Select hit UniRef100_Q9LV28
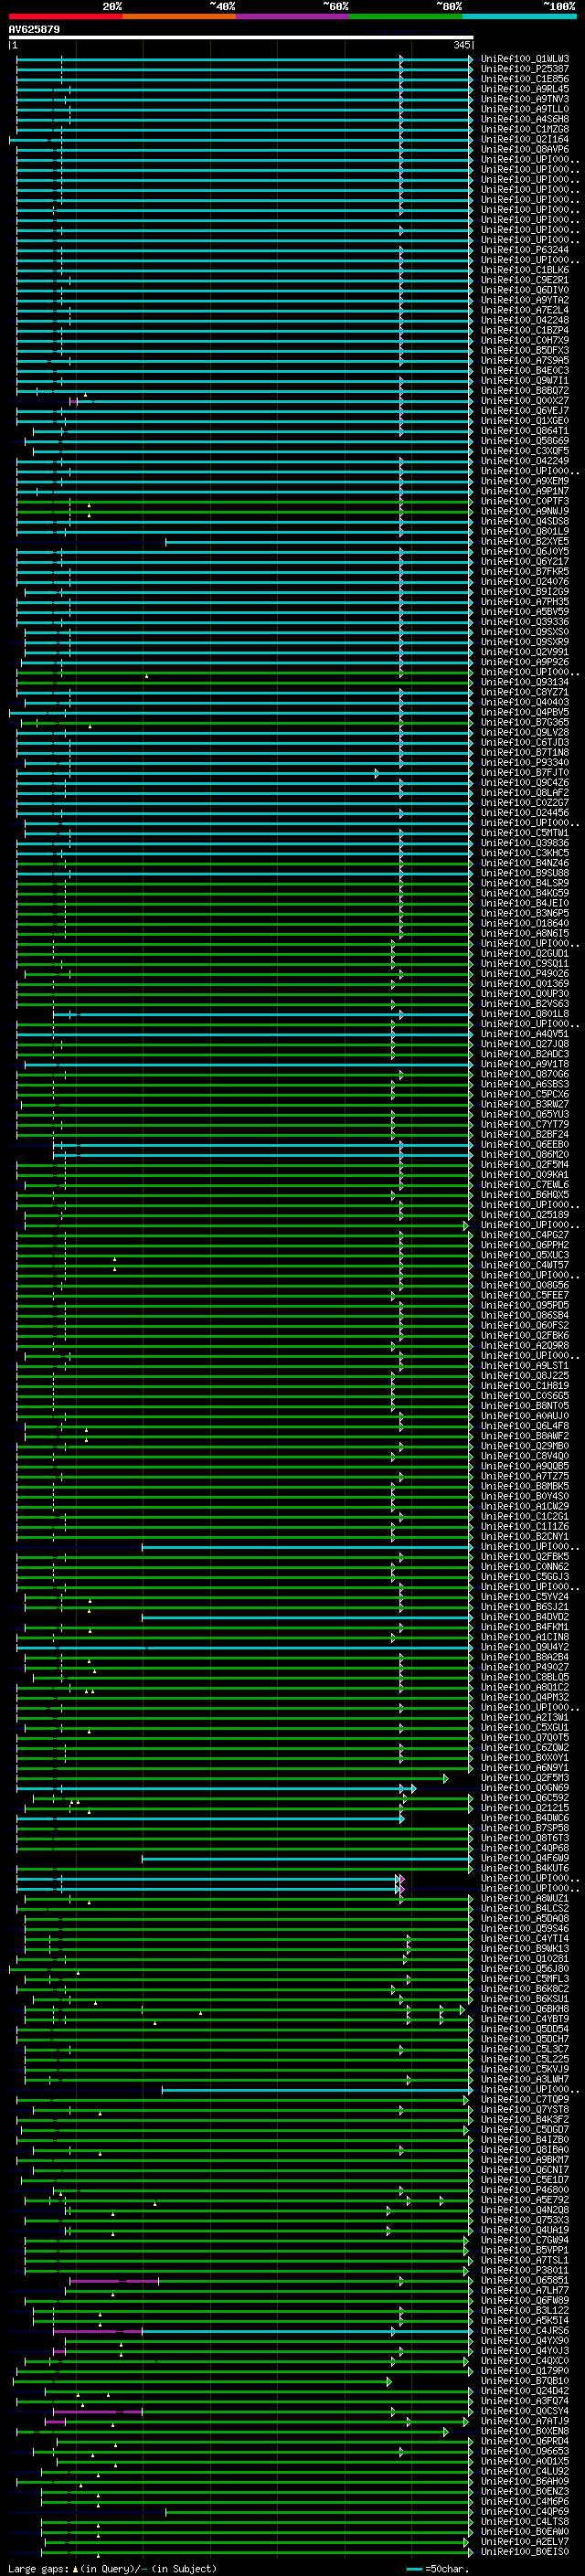The height and width of the screenshot is (2576, 585). point(525,732)
